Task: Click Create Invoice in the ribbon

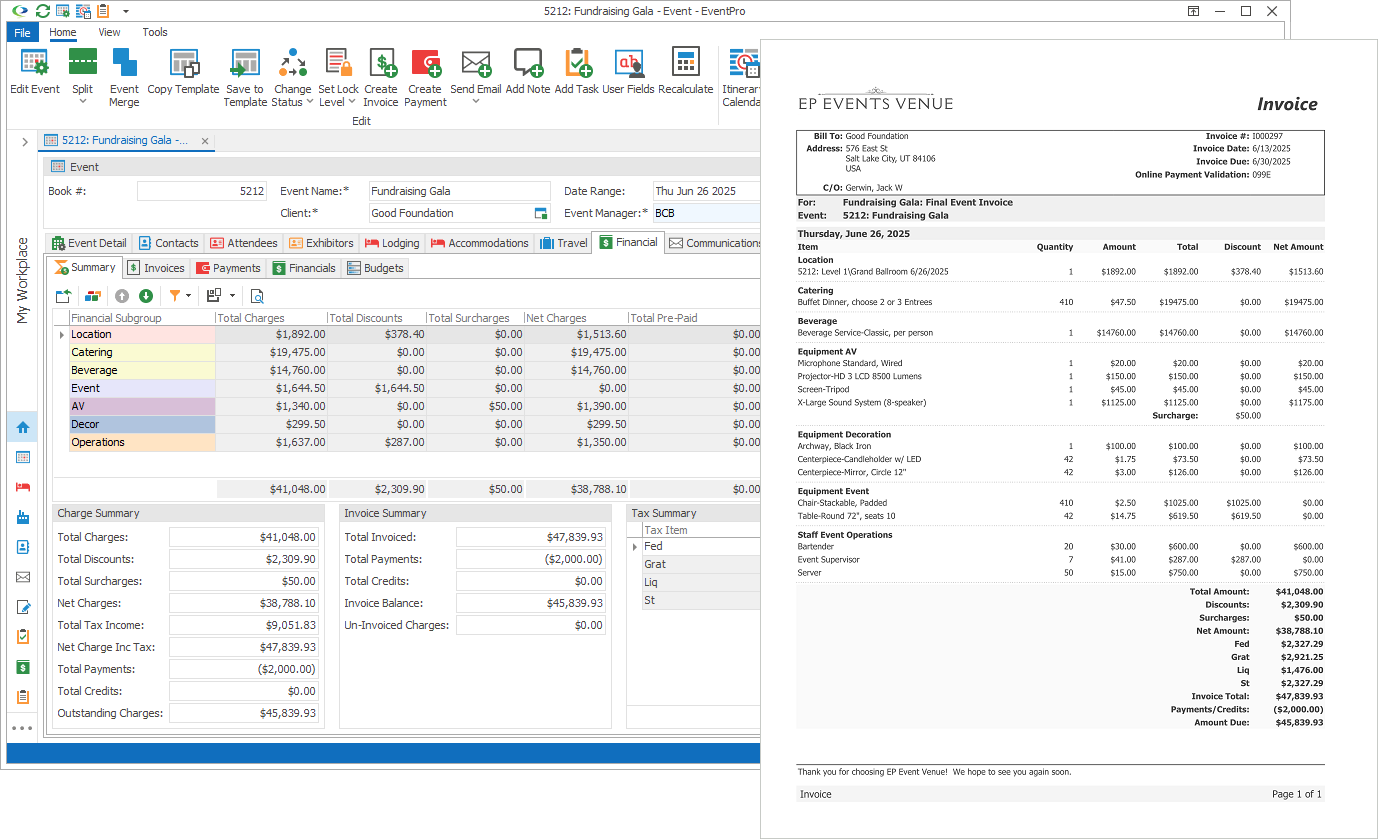Action: click(x=381, y=78)
